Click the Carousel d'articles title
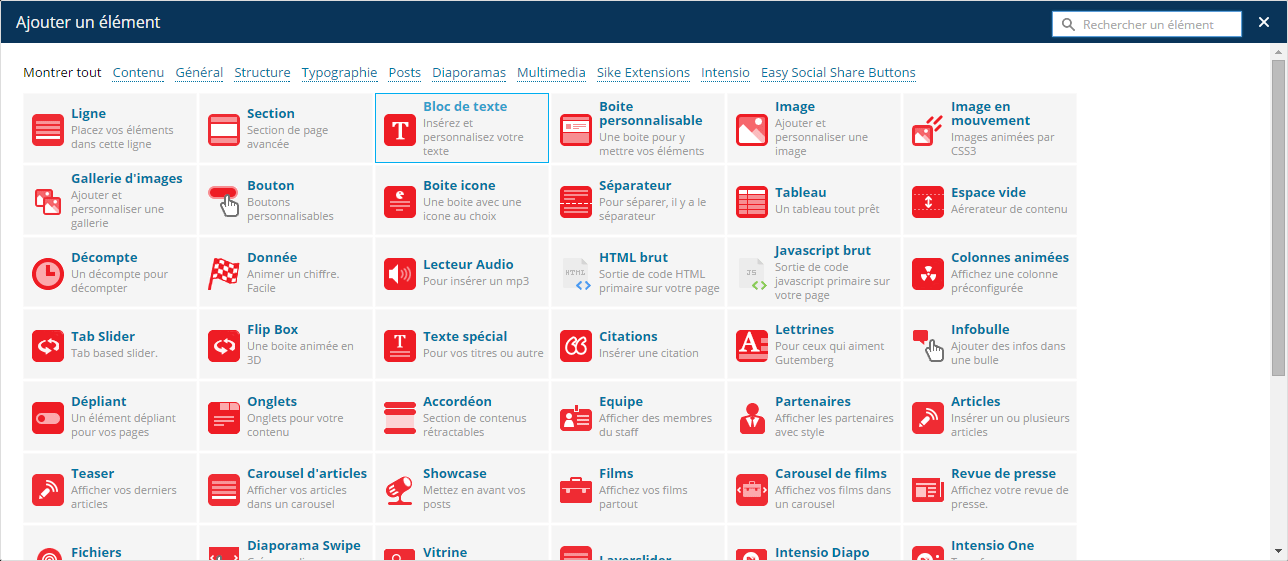1288x561 pixels. tap(307, 474)
